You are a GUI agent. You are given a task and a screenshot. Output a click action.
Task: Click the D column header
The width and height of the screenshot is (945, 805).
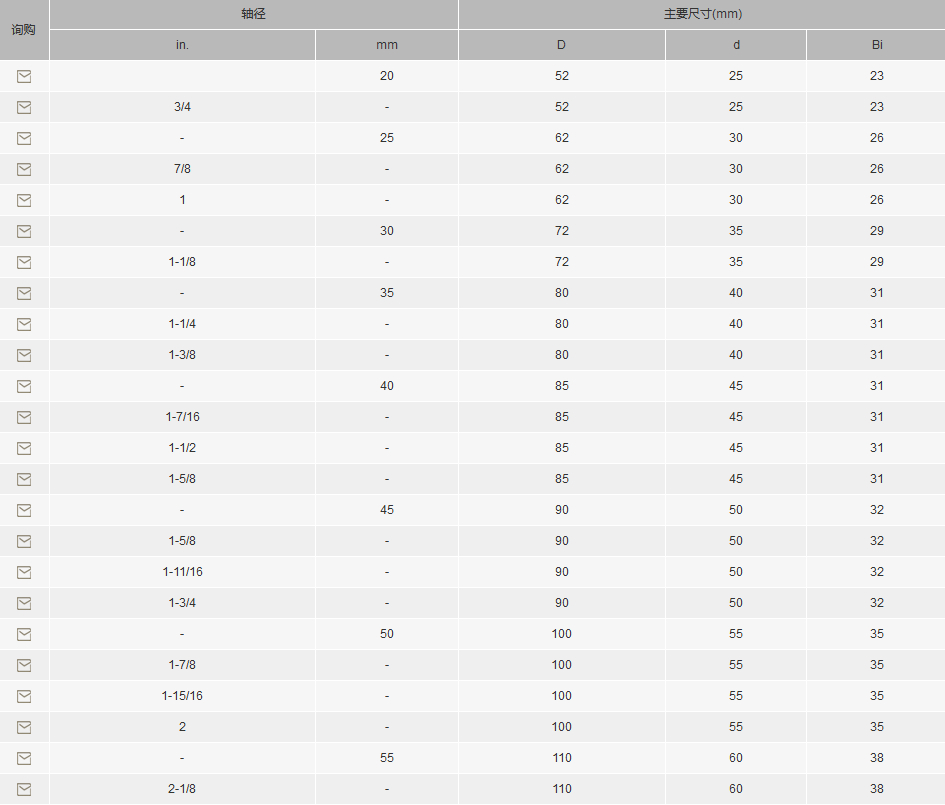click(561, 45)
